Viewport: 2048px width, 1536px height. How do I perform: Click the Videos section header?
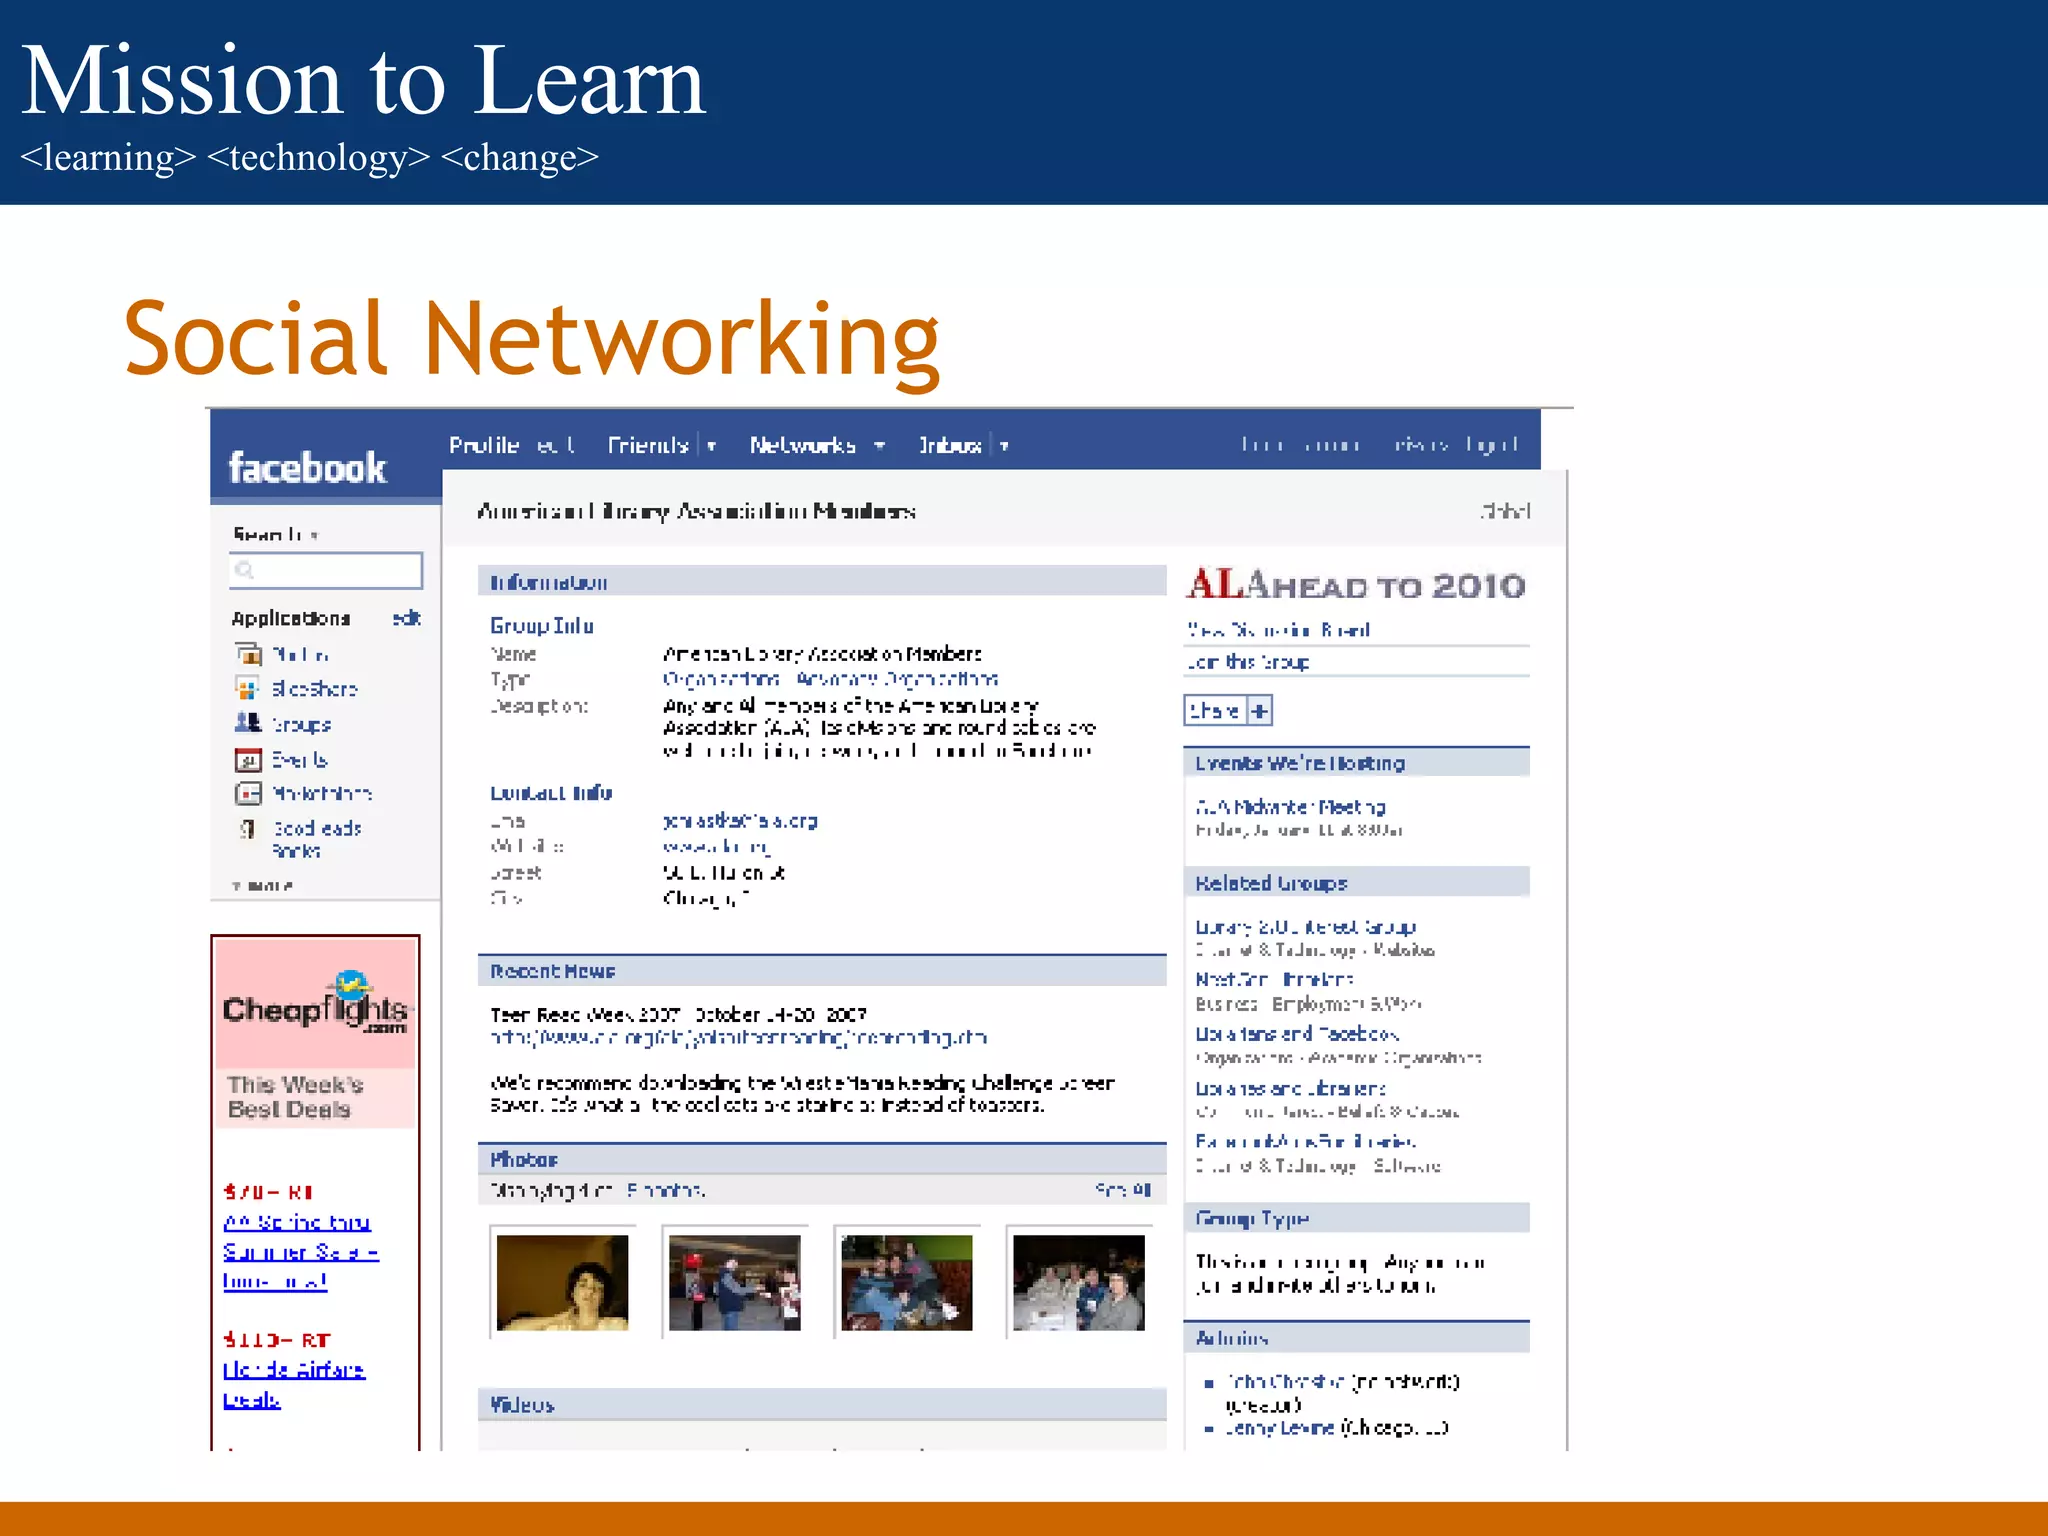(822, 1404)
